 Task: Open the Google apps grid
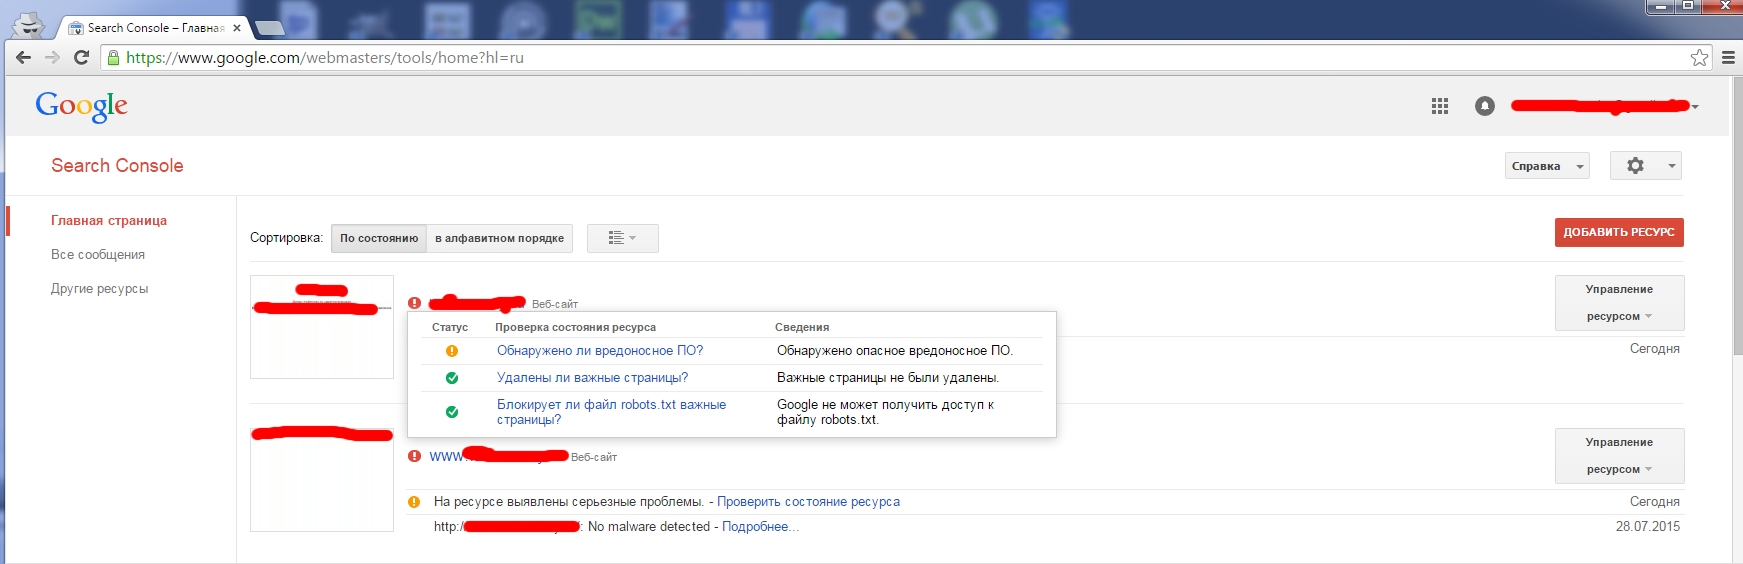[x=1440, y=106]
